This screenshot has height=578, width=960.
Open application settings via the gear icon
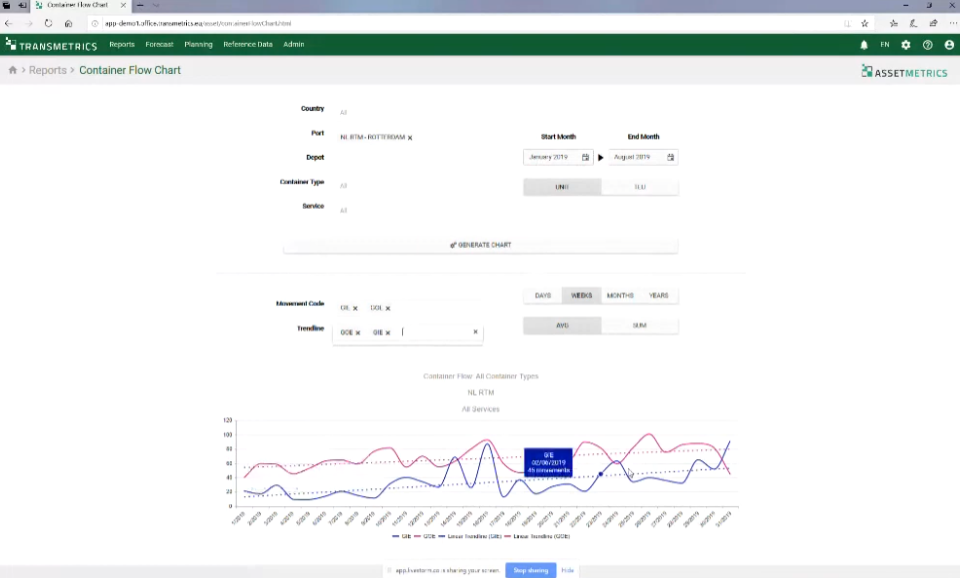[x=906, y=44]
